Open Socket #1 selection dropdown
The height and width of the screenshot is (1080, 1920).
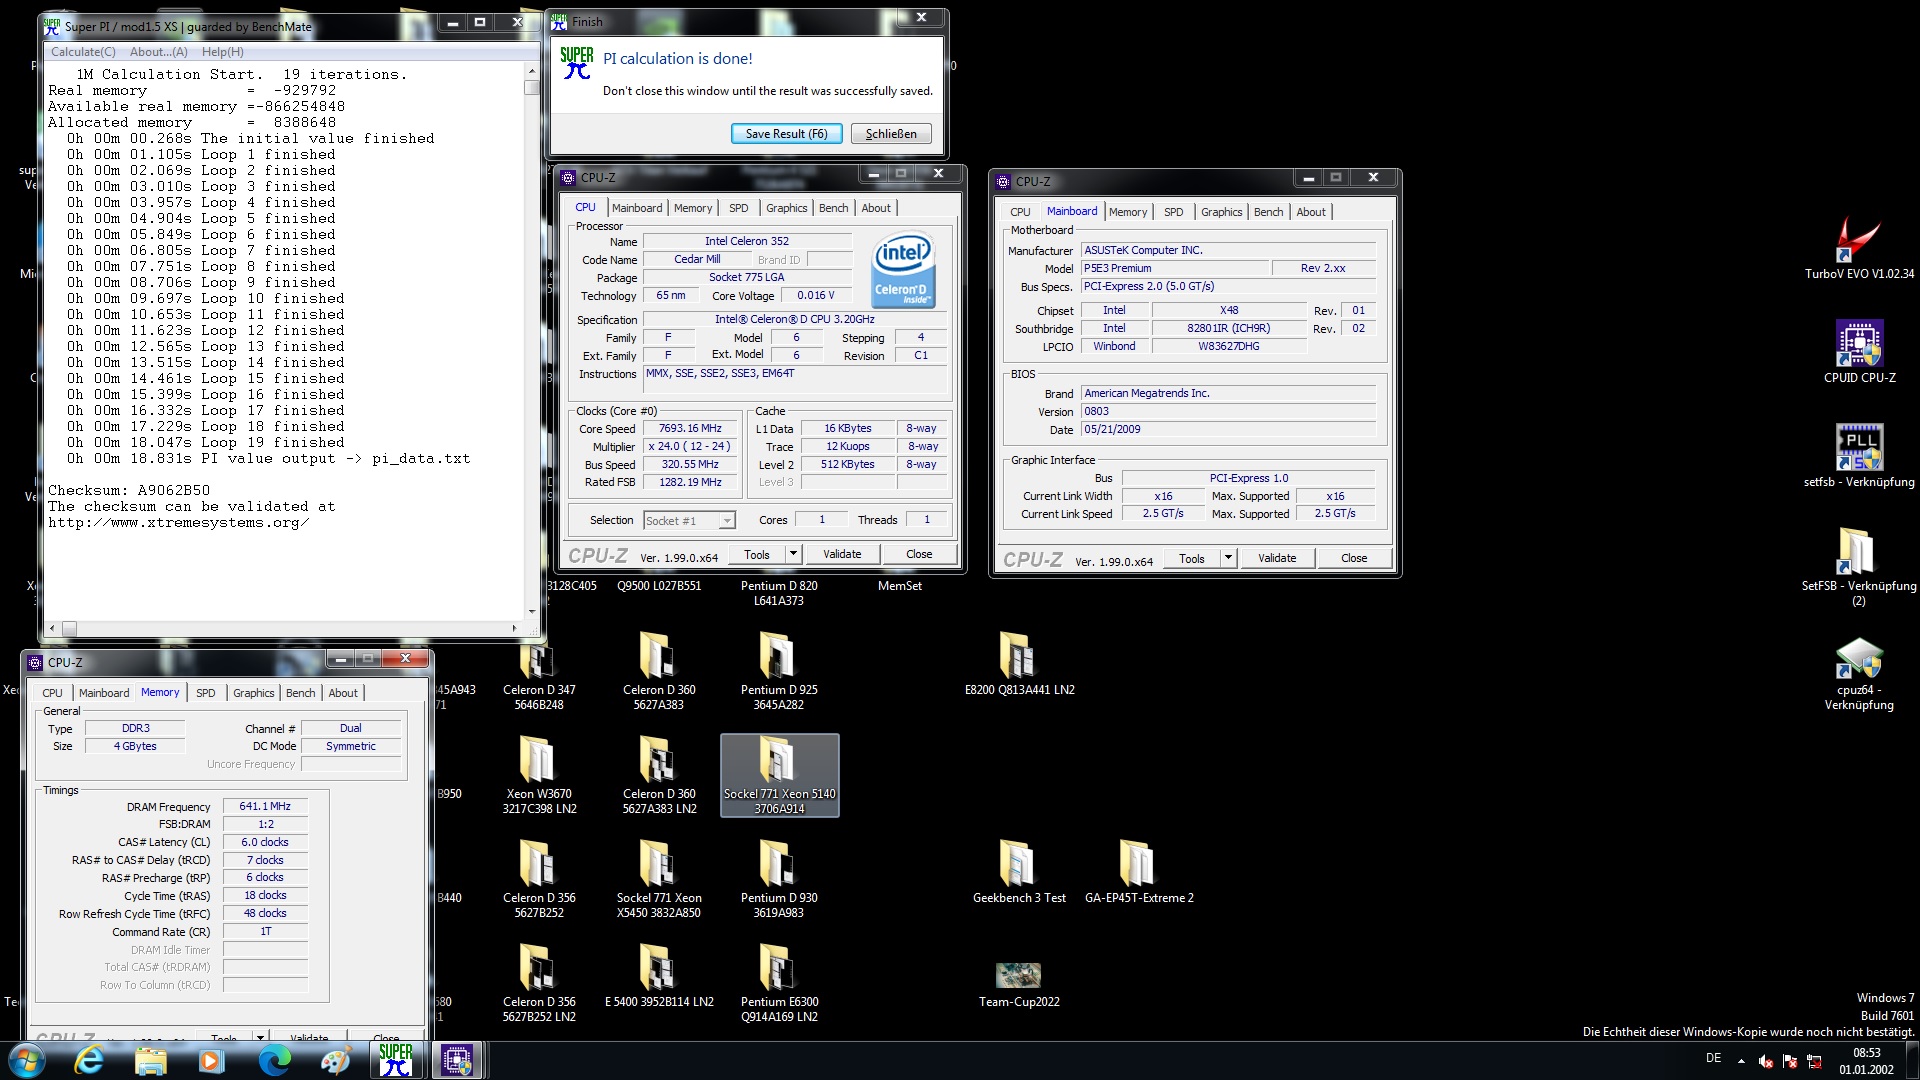[727, 521]
